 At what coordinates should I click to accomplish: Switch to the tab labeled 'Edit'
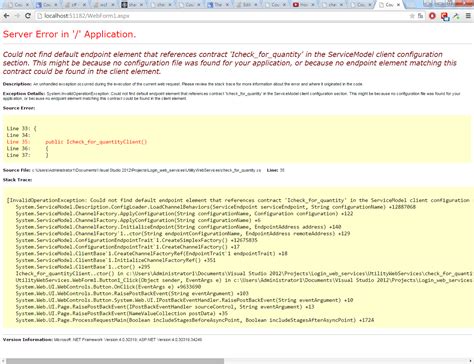pos(247,5)
